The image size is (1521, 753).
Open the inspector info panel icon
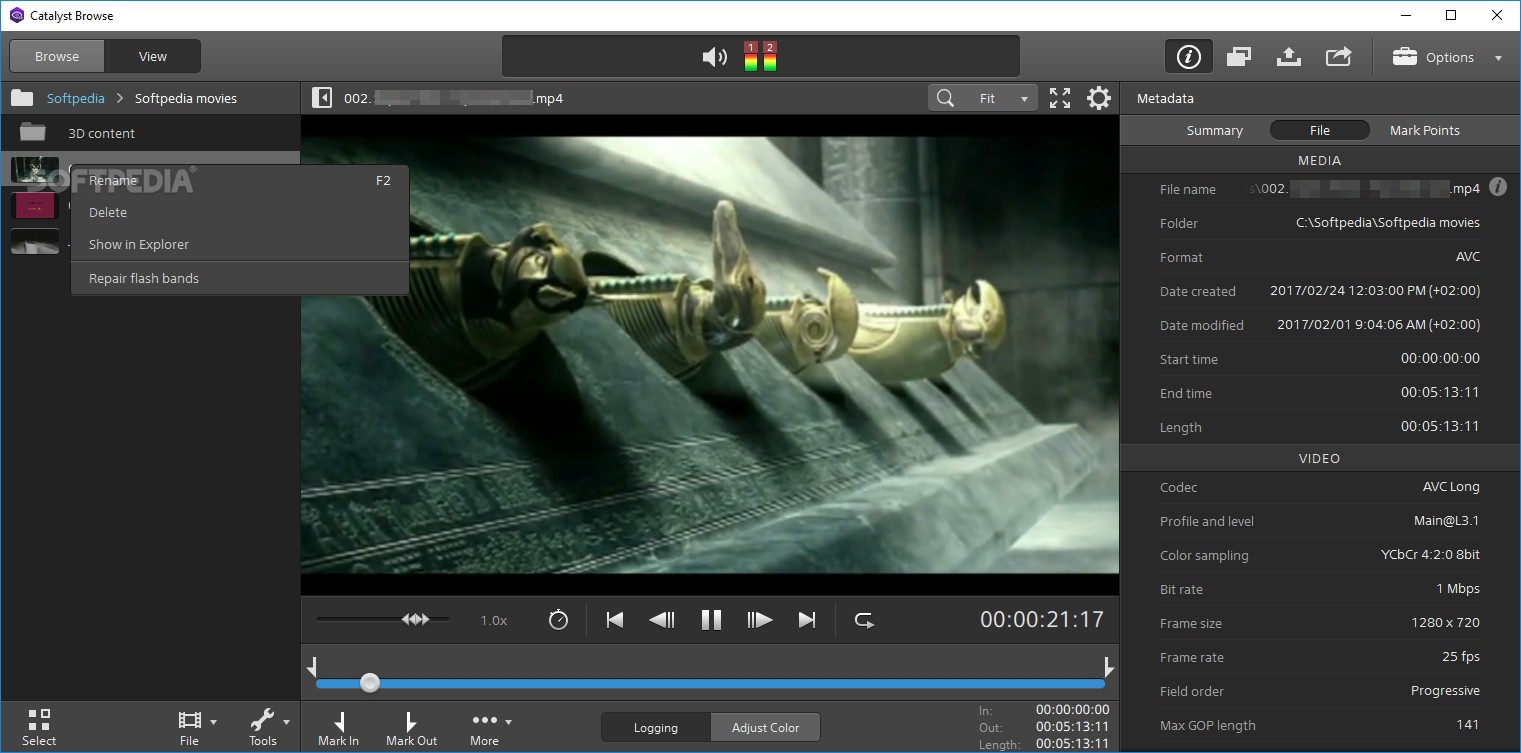click(1188, 57)
